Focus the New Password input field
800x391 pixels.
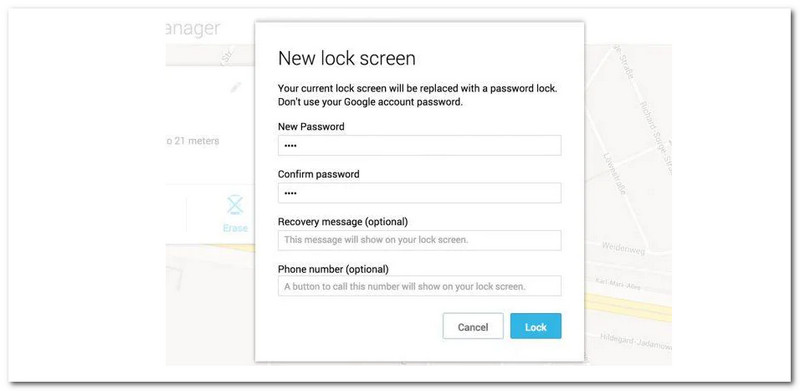click(x=419, y=145)
